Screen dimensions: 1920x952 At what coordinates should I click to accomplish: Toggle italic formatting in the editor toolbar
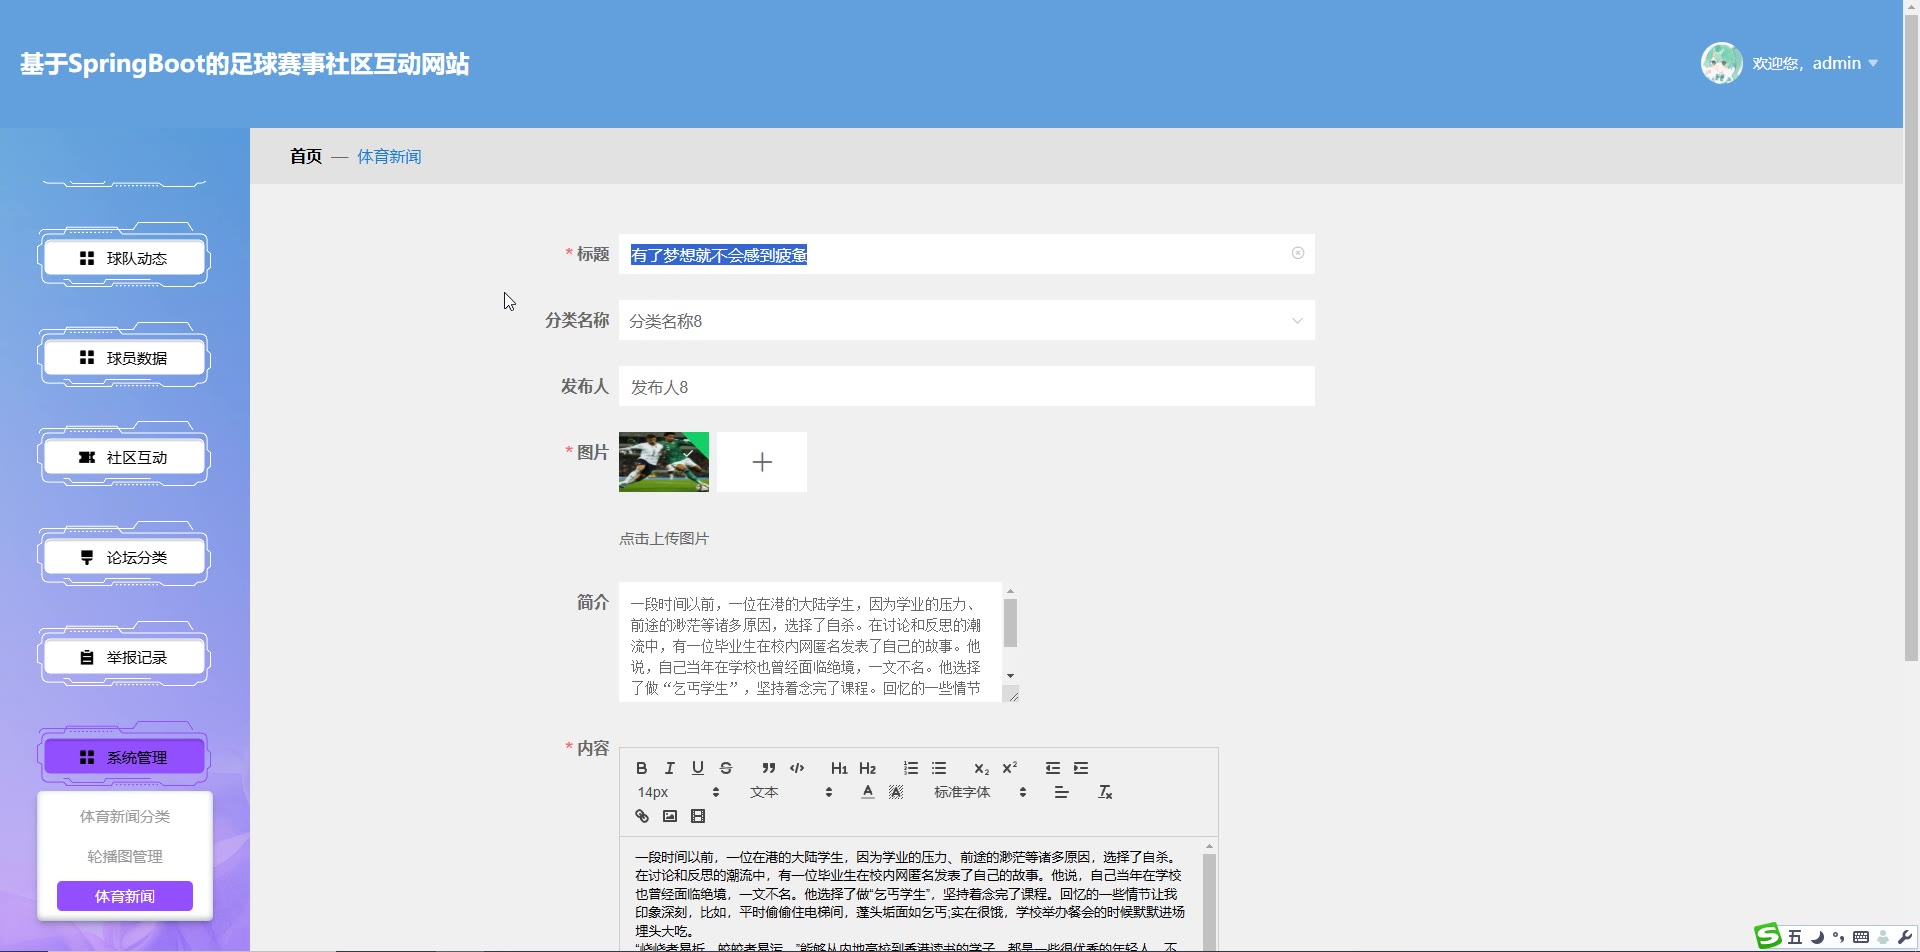click(669, 768)
